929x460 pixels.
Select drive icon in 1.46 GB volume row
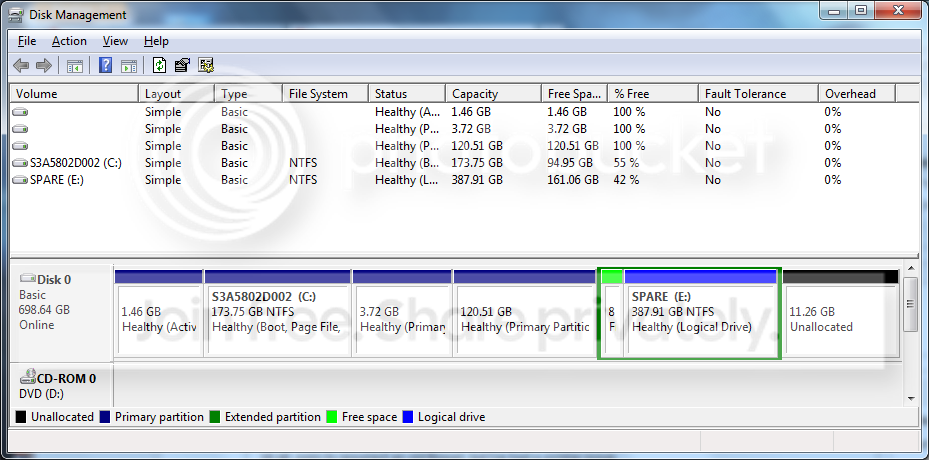click(20, 111)
